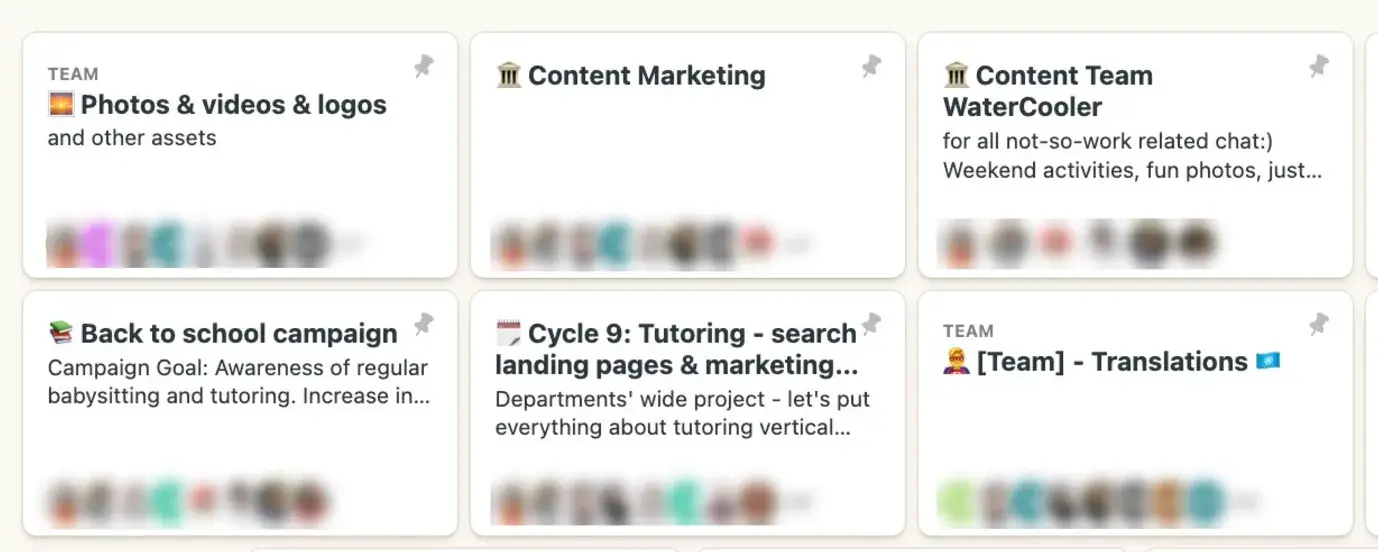Click pin icon on Cycle 9: Tutoring card
The width and height of the screenshot is (1378, 552).
(x=871, y=324)
